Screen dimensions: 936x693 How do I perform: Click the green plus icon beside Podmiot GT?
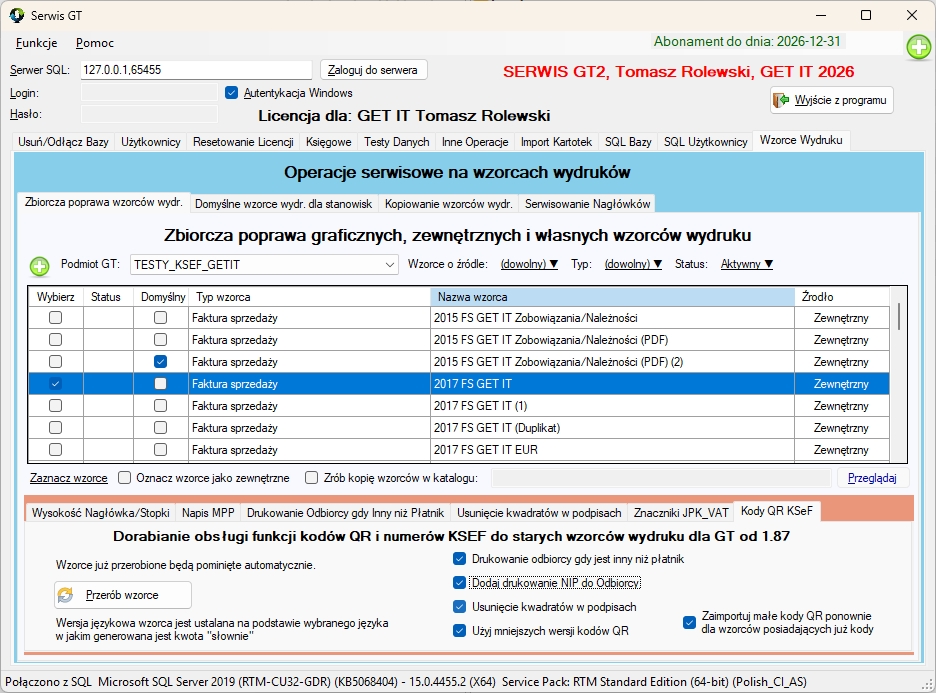click(x=39, y=266)
